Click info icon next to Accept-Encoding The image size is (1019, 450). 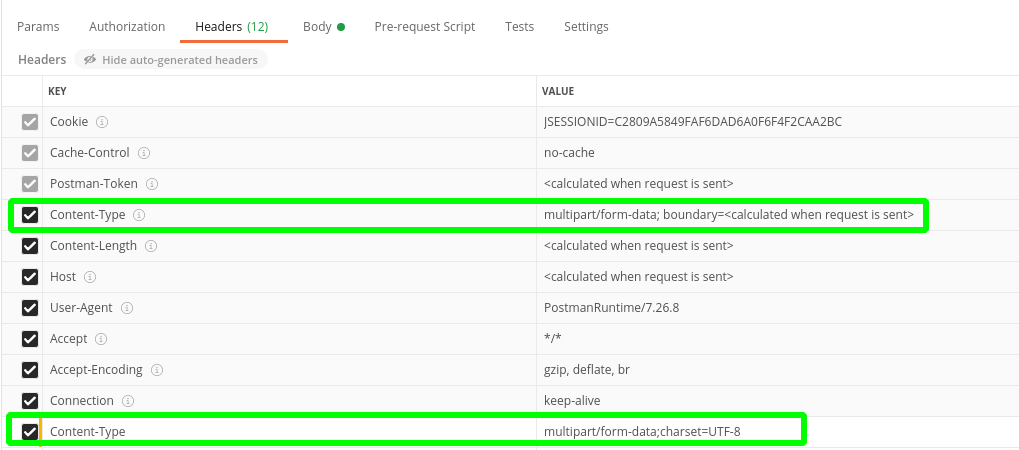(157, 370)
